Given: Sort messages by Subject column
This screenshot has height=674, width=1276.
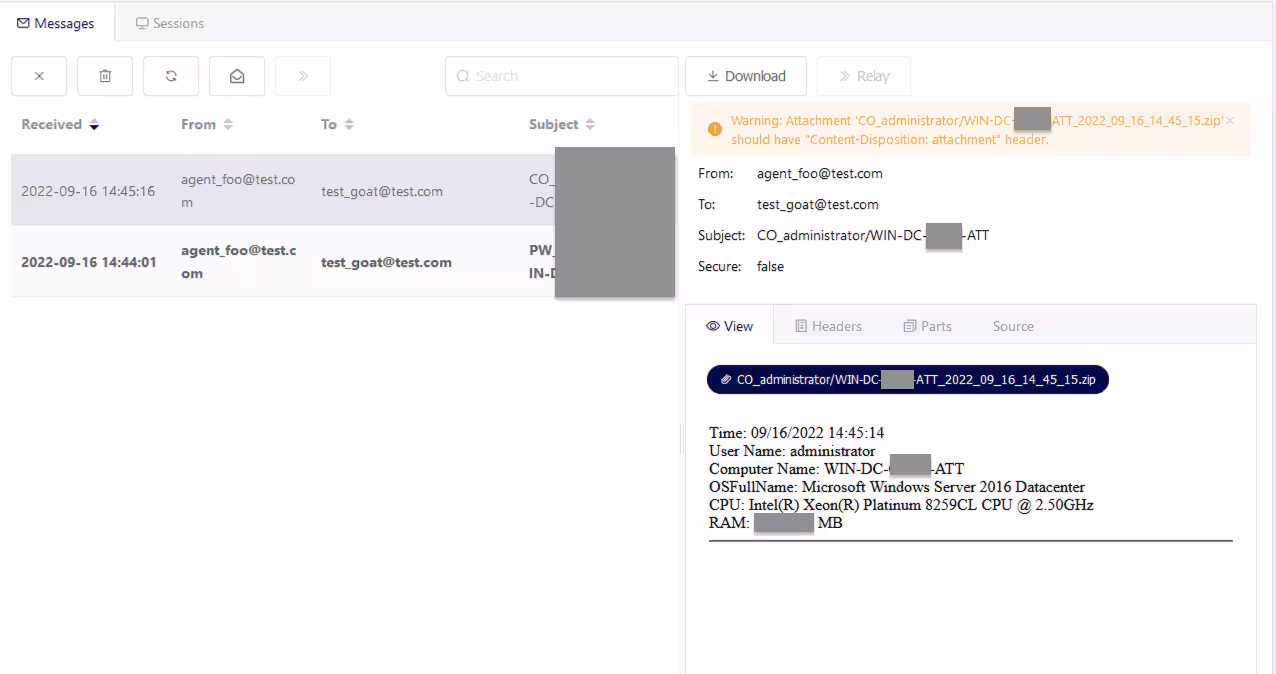Looking at the screenshot, I should tap(561, 125).
